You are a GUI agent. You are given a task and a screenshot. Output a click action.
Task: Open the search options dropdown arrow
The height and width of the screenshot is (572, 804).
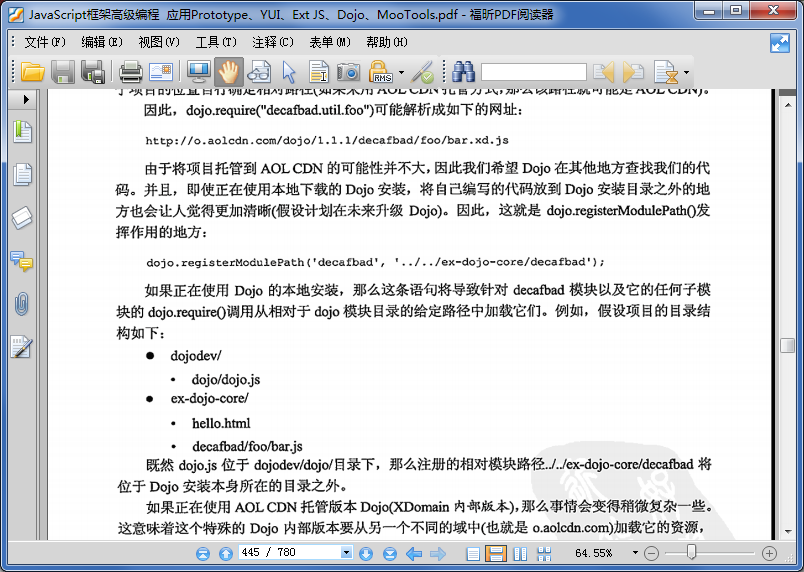point(686,72)
